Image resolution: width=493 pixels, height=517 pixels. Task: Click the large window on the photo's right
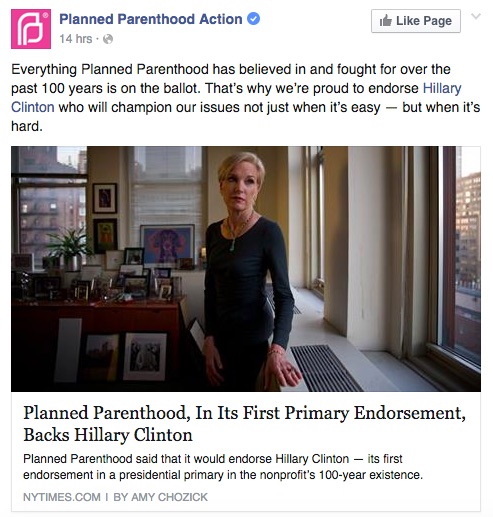point(460,253)
